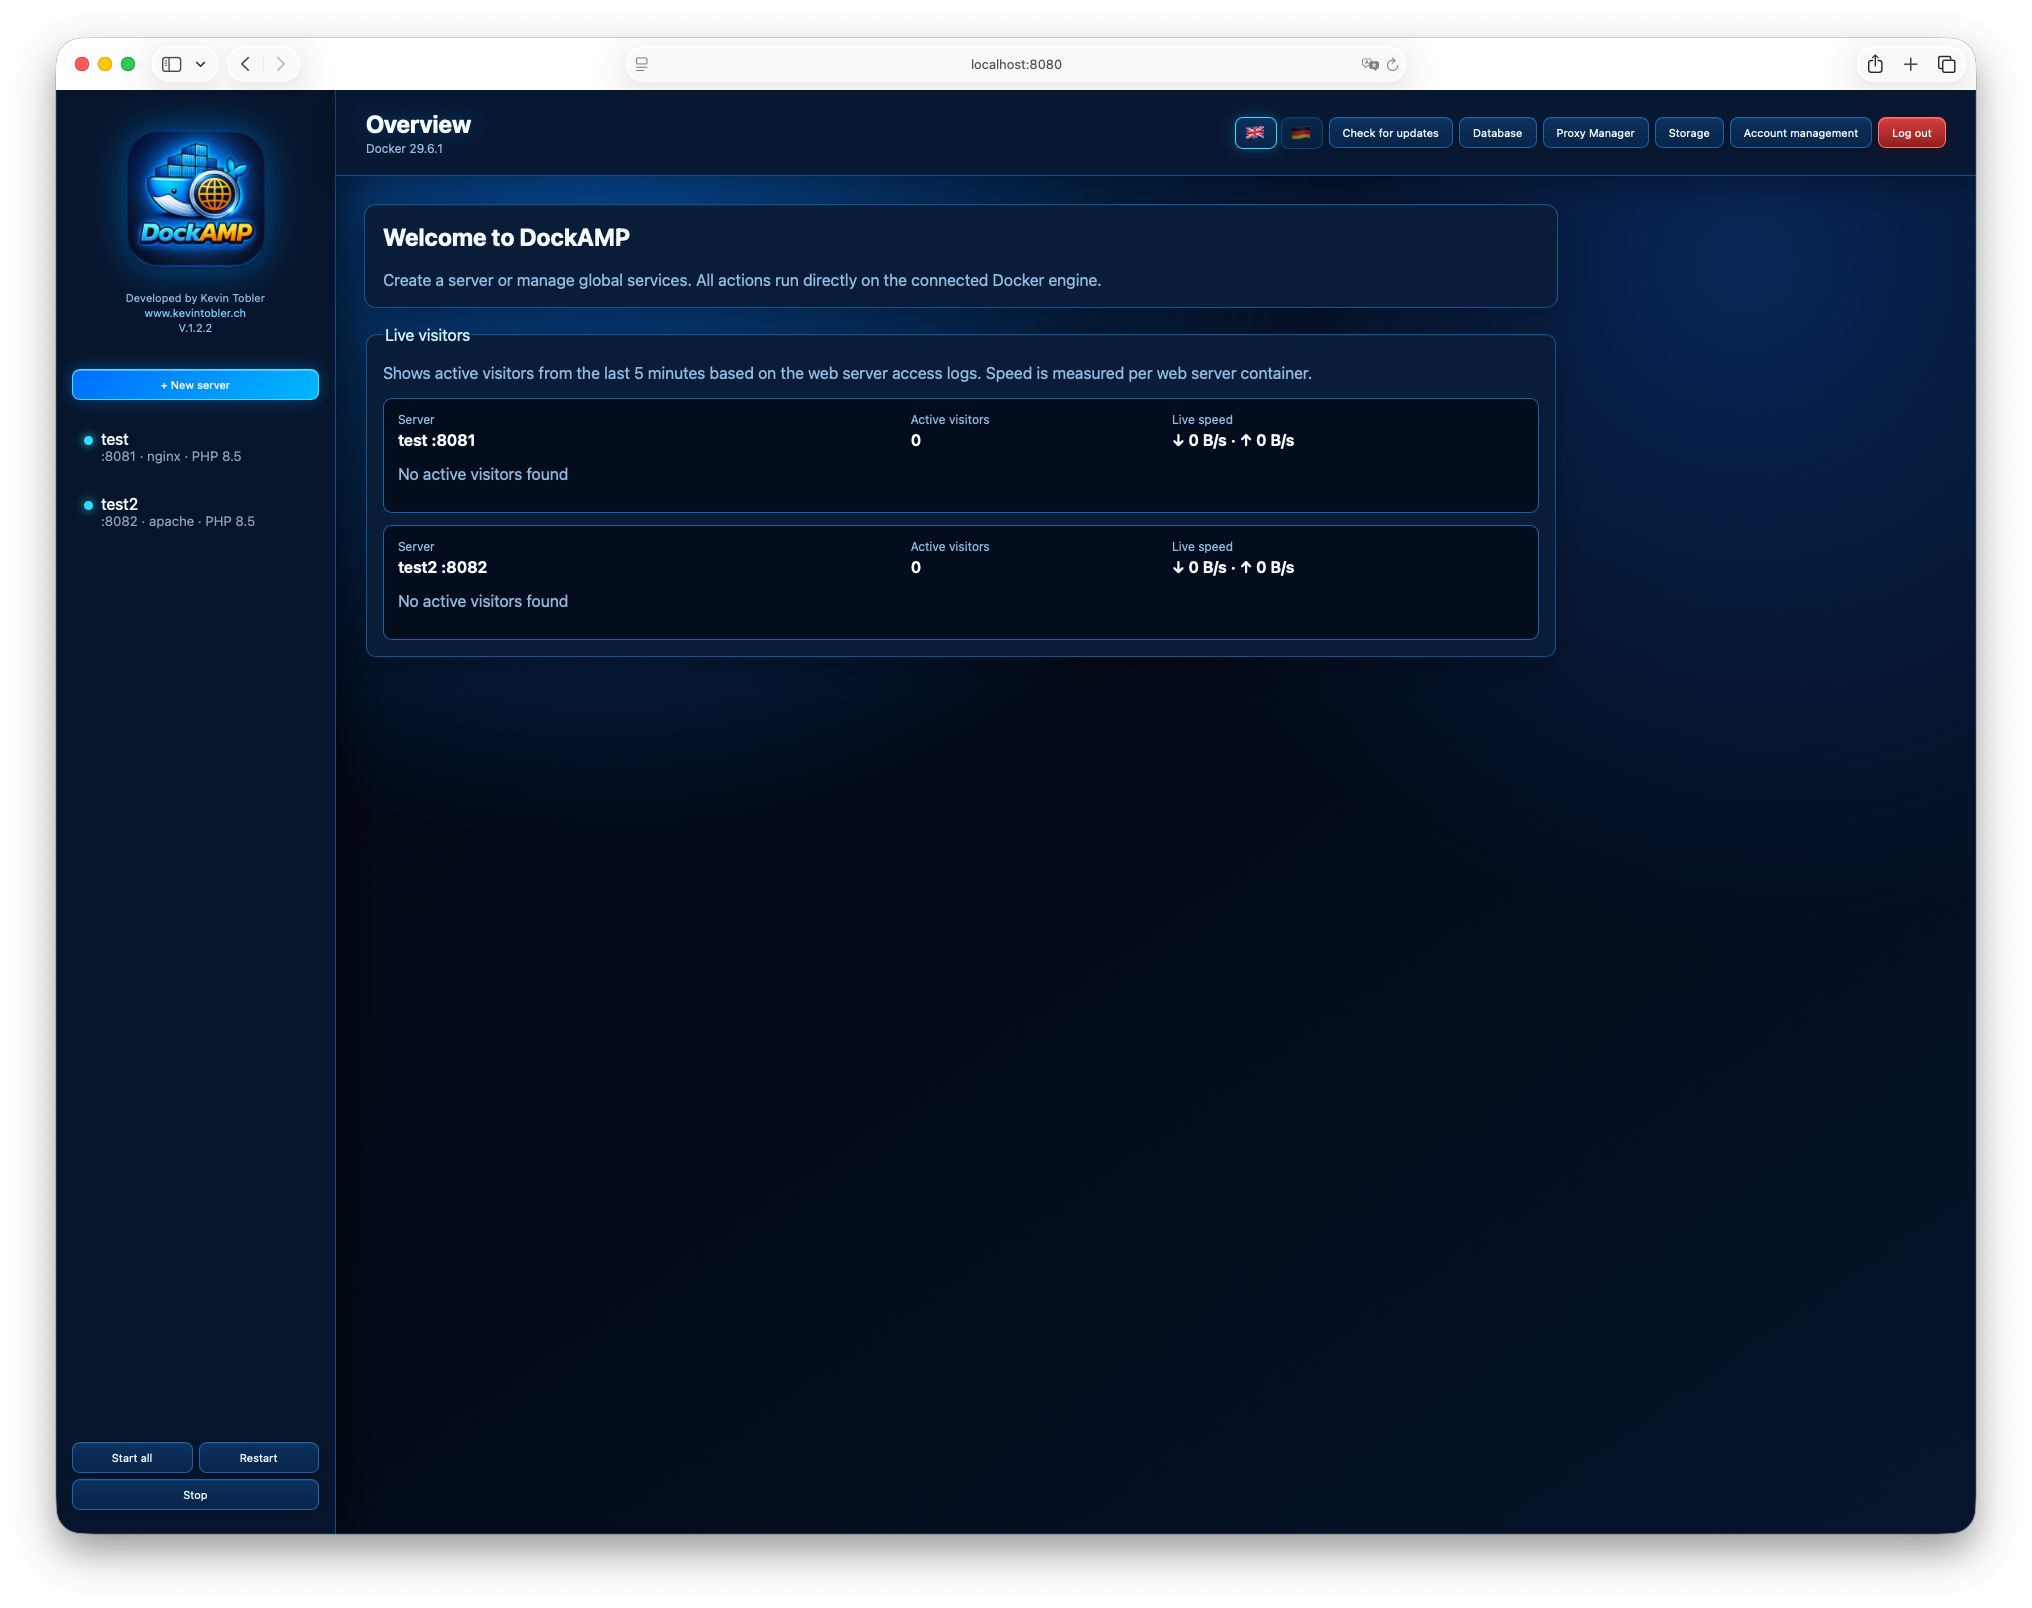Click 'Developed by Kevin Tobler' text
This screenshot has width=2032, height=1608.
tap(195, 298)
